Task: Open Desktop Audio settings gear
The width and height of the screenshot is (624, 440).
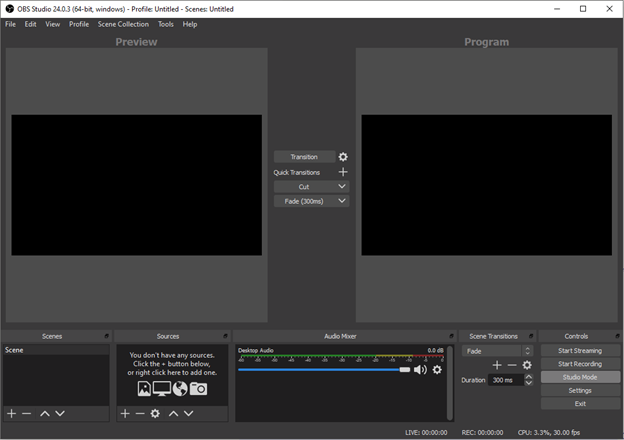Action: point(437,370)
